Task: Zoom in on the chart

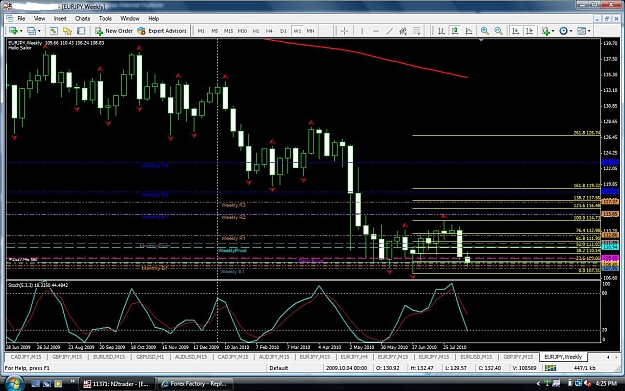Action: tap(485, 31)
